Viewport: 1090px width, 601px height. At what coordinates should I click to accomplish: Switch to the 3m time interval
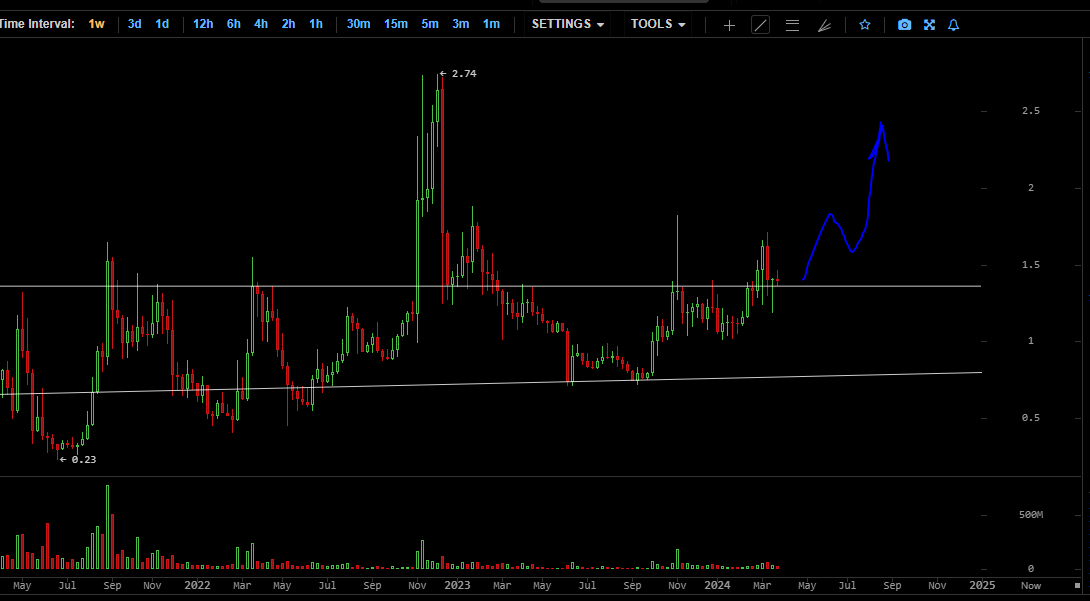pos(460,24)
